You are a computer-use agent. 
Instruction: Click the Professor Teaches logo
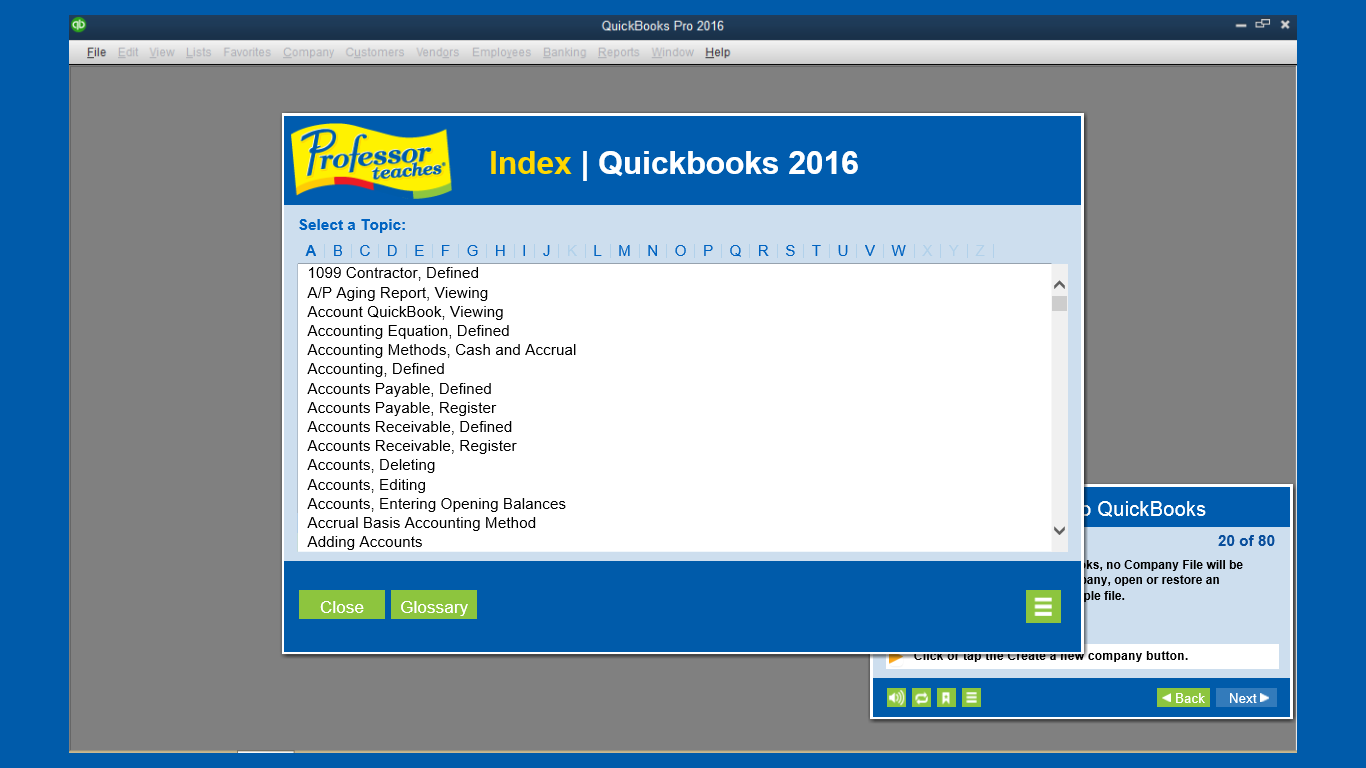[x=371, y=160]
